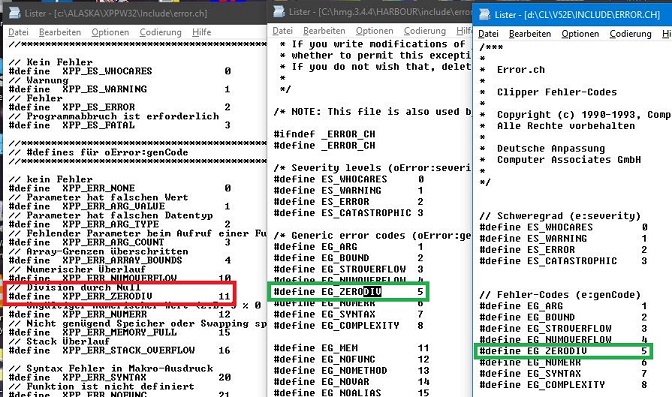Open Codierung menu in the ALASKA Lister window
Viewport: 672px width, 397px height.
tap(160, 32)
